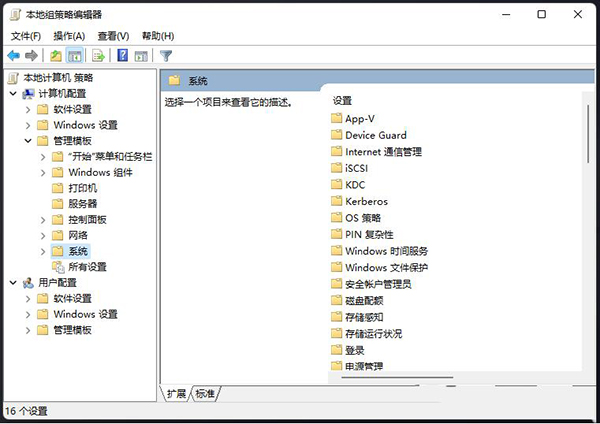The height and width of the screenshot is (424, 600).
Task: Click the export list toolbar icon
Action: tap(99, 55)
